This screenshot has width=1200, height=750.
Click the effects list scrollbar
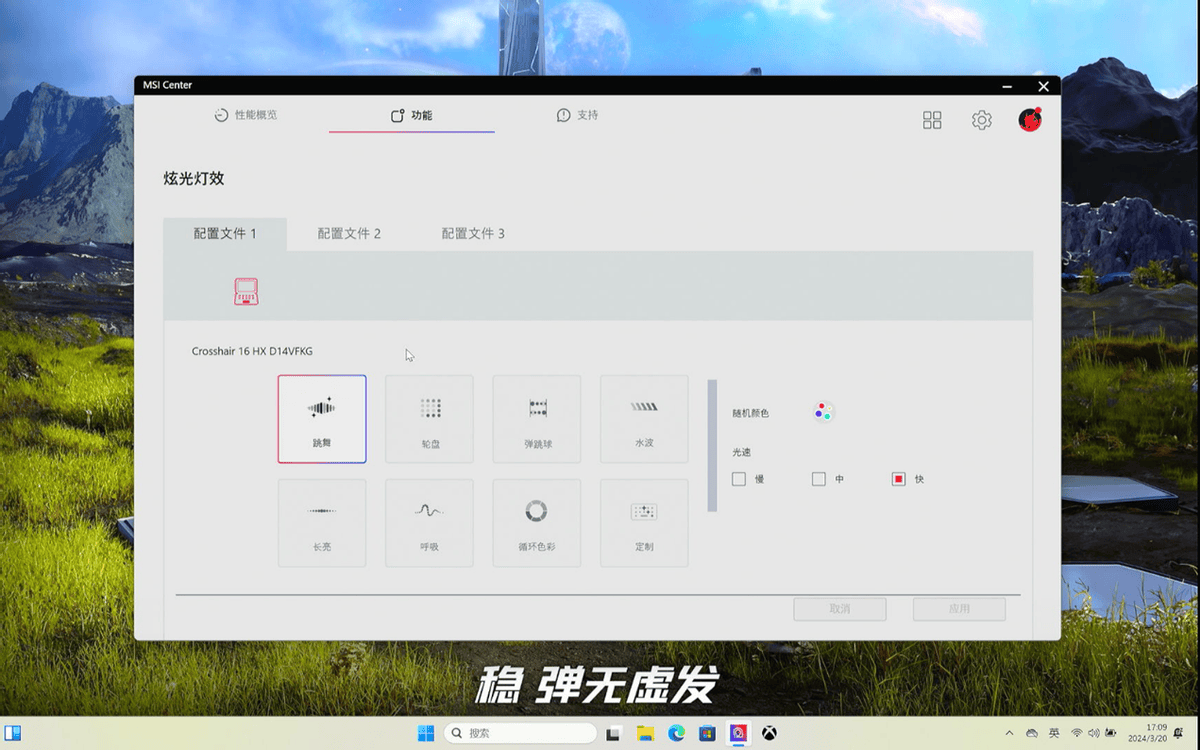712,445
